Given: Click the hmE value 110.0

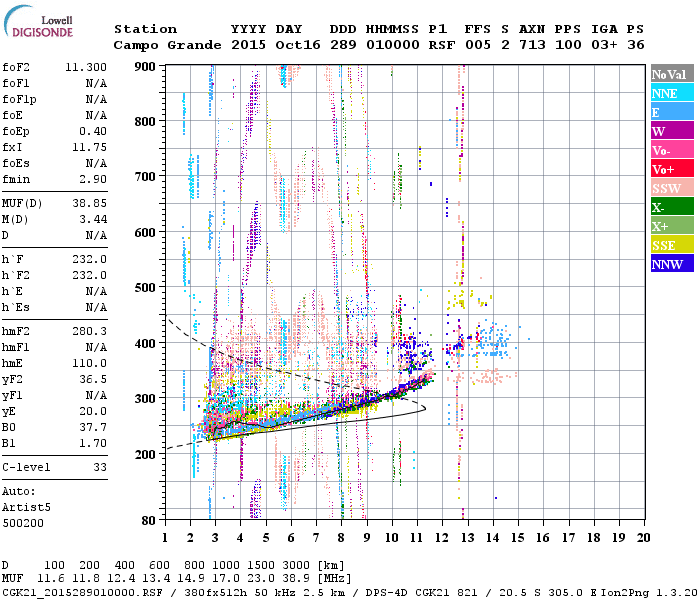Looking at the screenshot, I should pos(89,363).
